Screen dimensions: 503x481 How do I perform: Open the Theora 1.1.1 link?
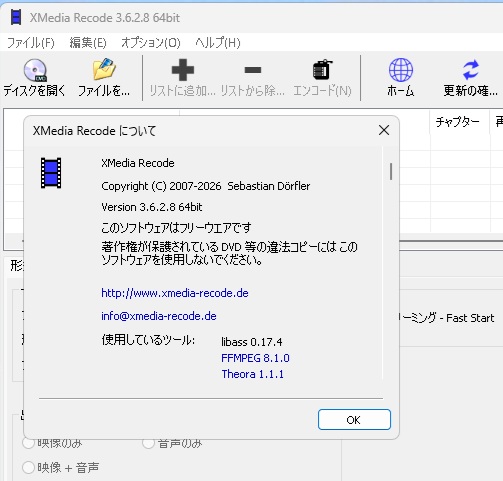tap(253, 374)
